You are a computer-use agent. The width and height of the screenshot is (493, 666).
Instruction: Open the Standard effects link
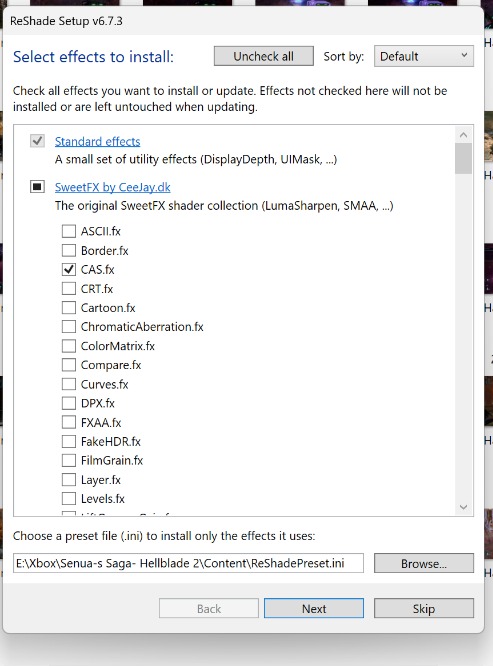(98, 141)
